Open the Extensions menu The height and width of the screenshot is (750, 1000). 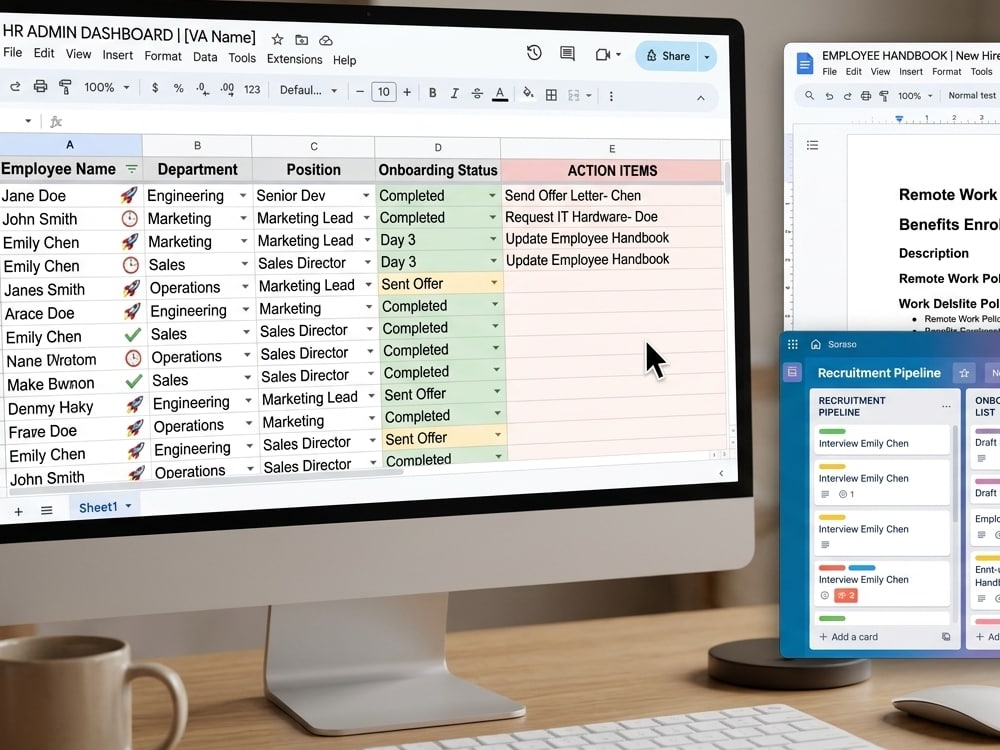(x=294, y=59)
